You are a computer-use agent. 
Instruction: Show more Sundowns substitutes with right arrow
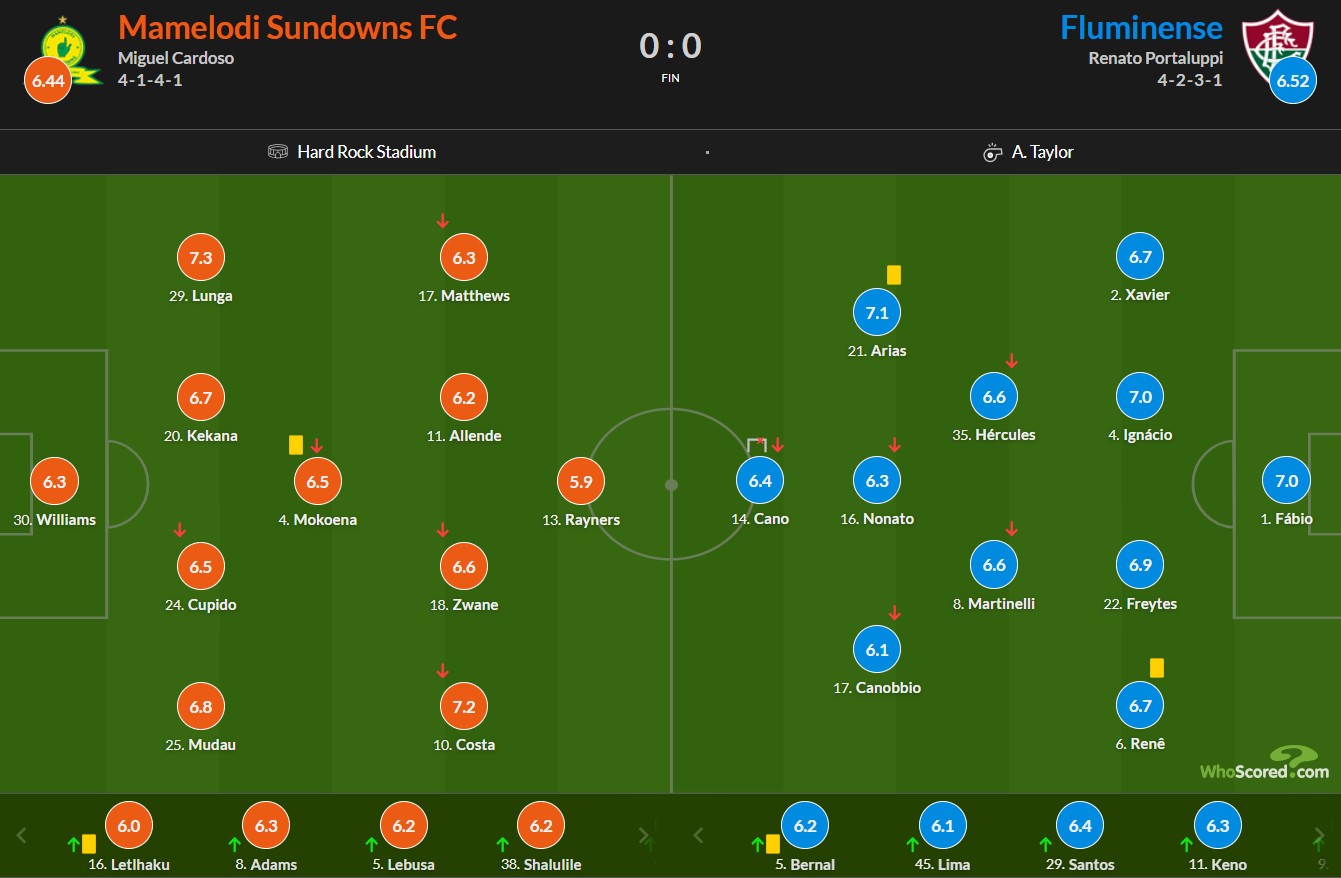[645, 835]
